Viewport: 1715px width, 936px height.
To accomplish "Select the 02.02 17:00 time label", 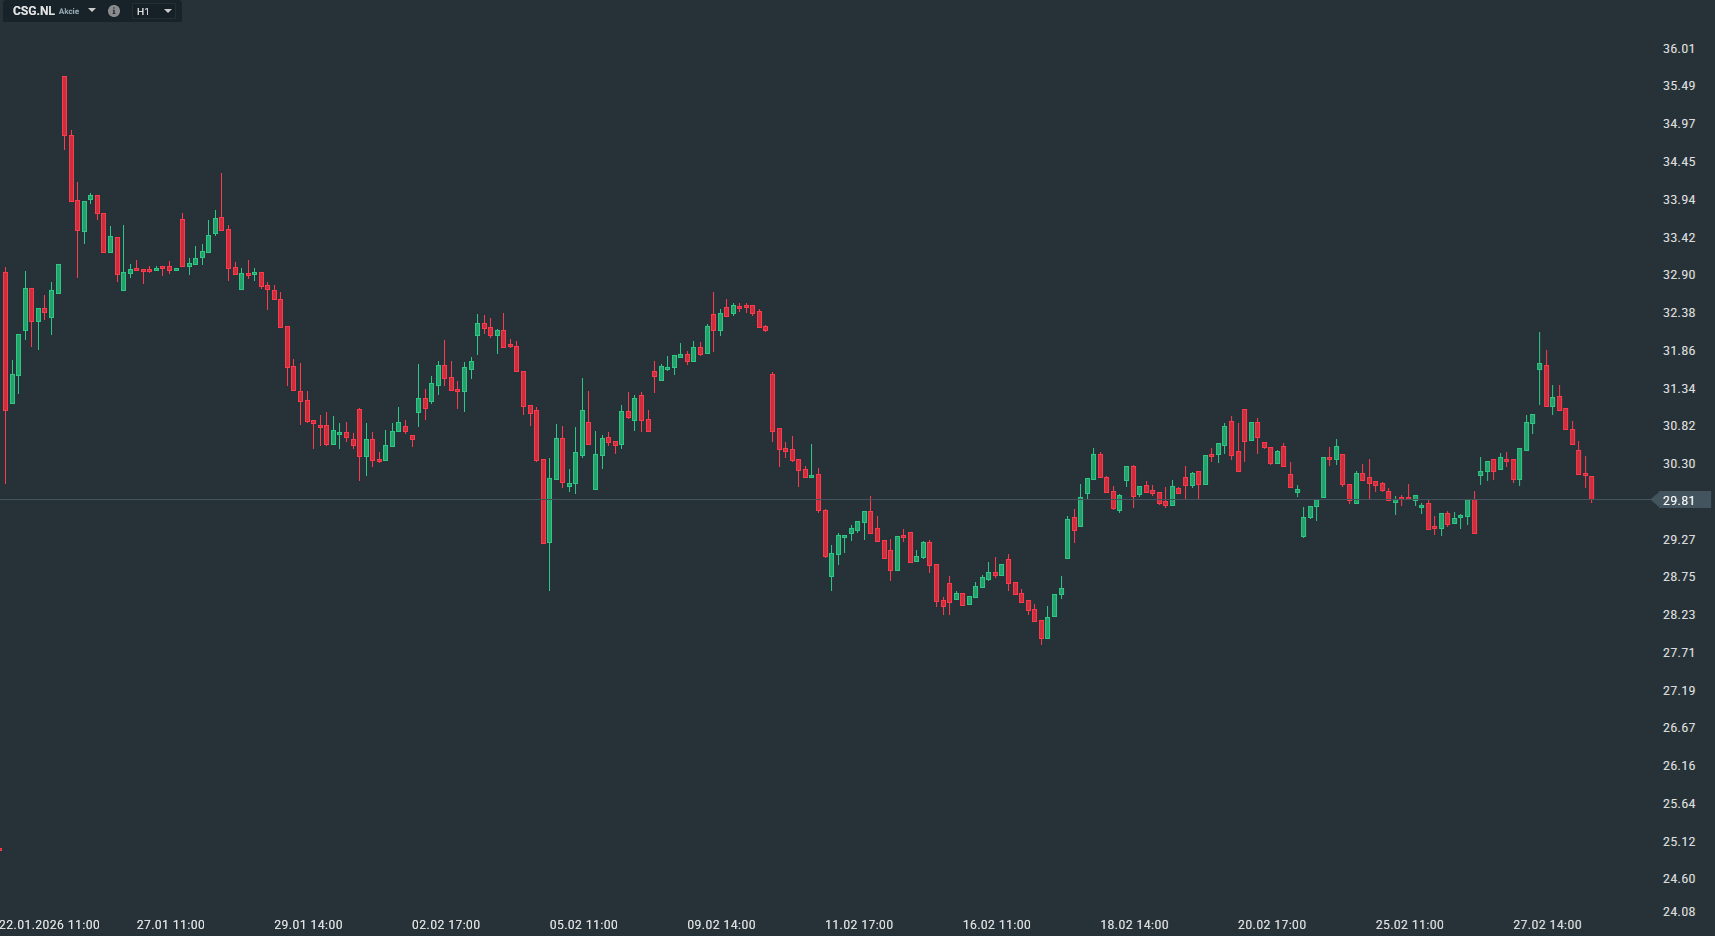I will pos(446,925).
